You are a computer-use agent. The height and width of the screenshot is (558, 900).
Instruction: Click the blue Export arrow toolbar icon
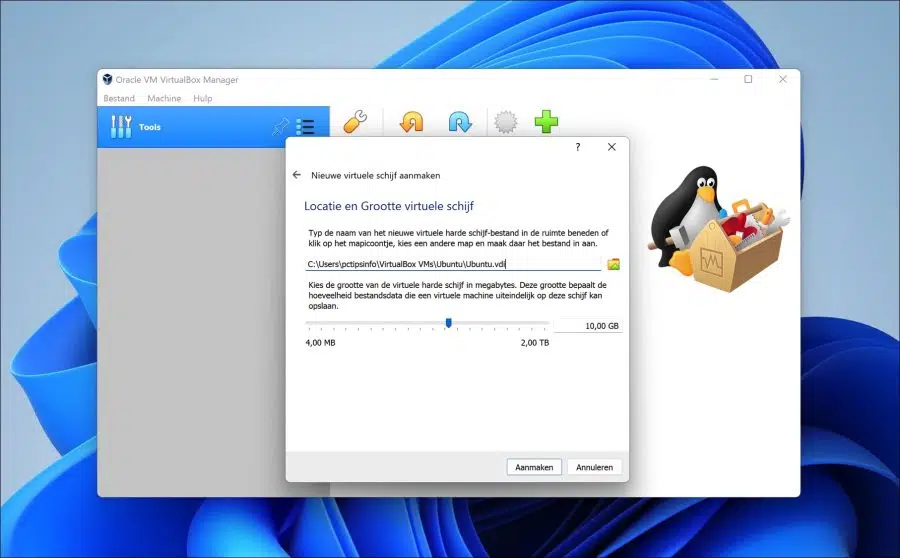pos(460,122)
